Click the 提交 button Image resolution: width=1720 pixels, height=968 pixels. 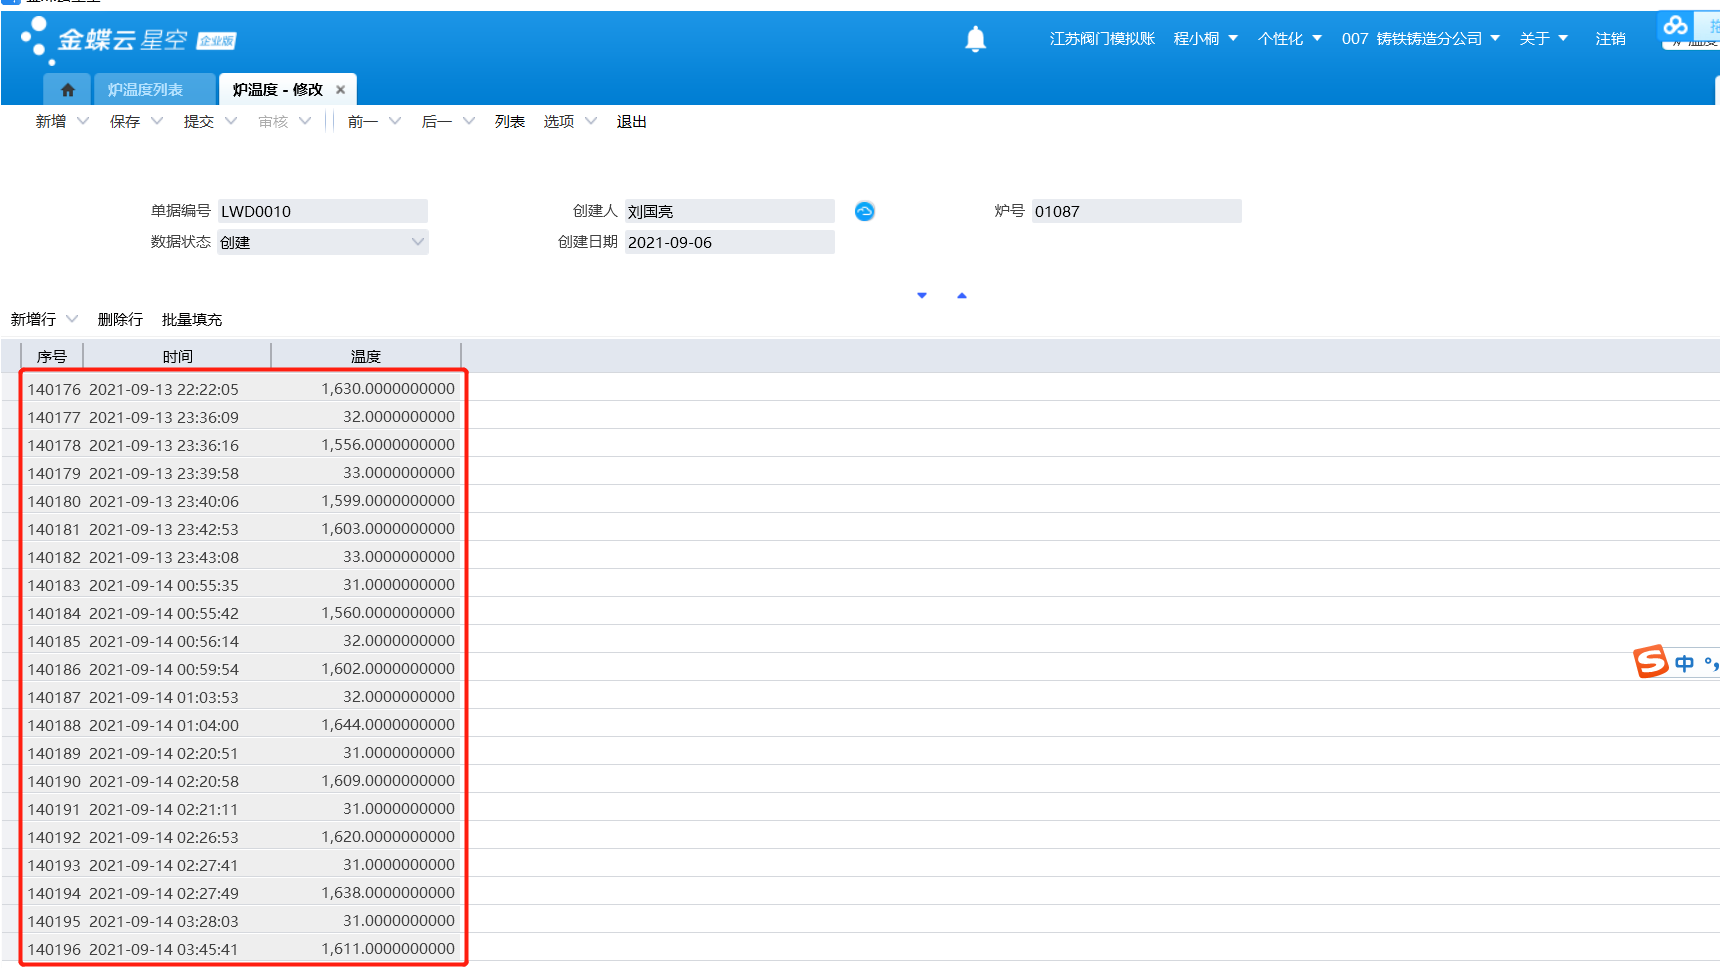(x=199, y=121)
